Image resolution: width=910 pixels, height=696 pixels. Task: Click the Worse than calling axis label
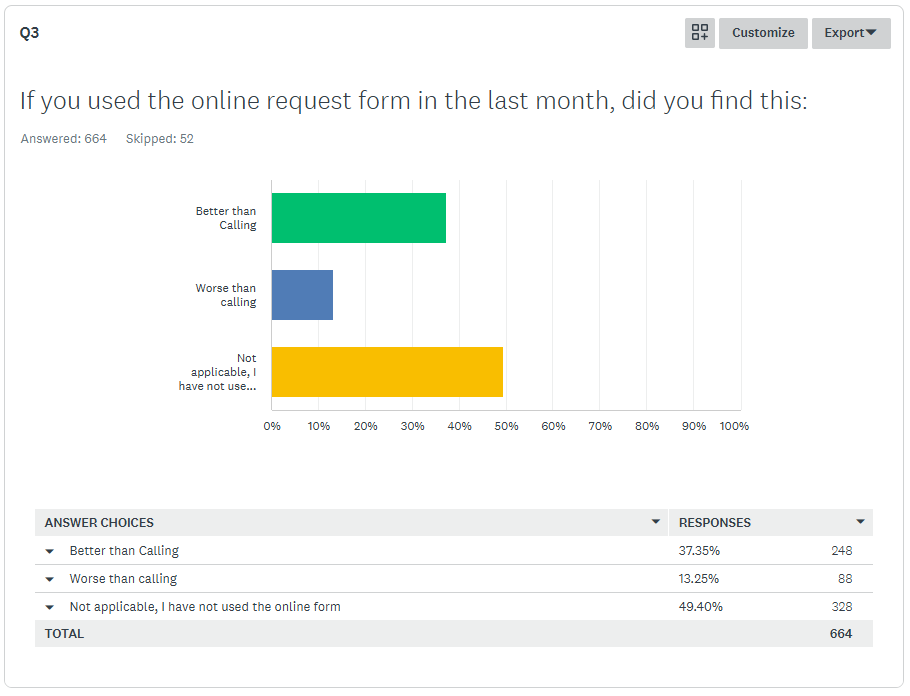(x=226, y=295)
